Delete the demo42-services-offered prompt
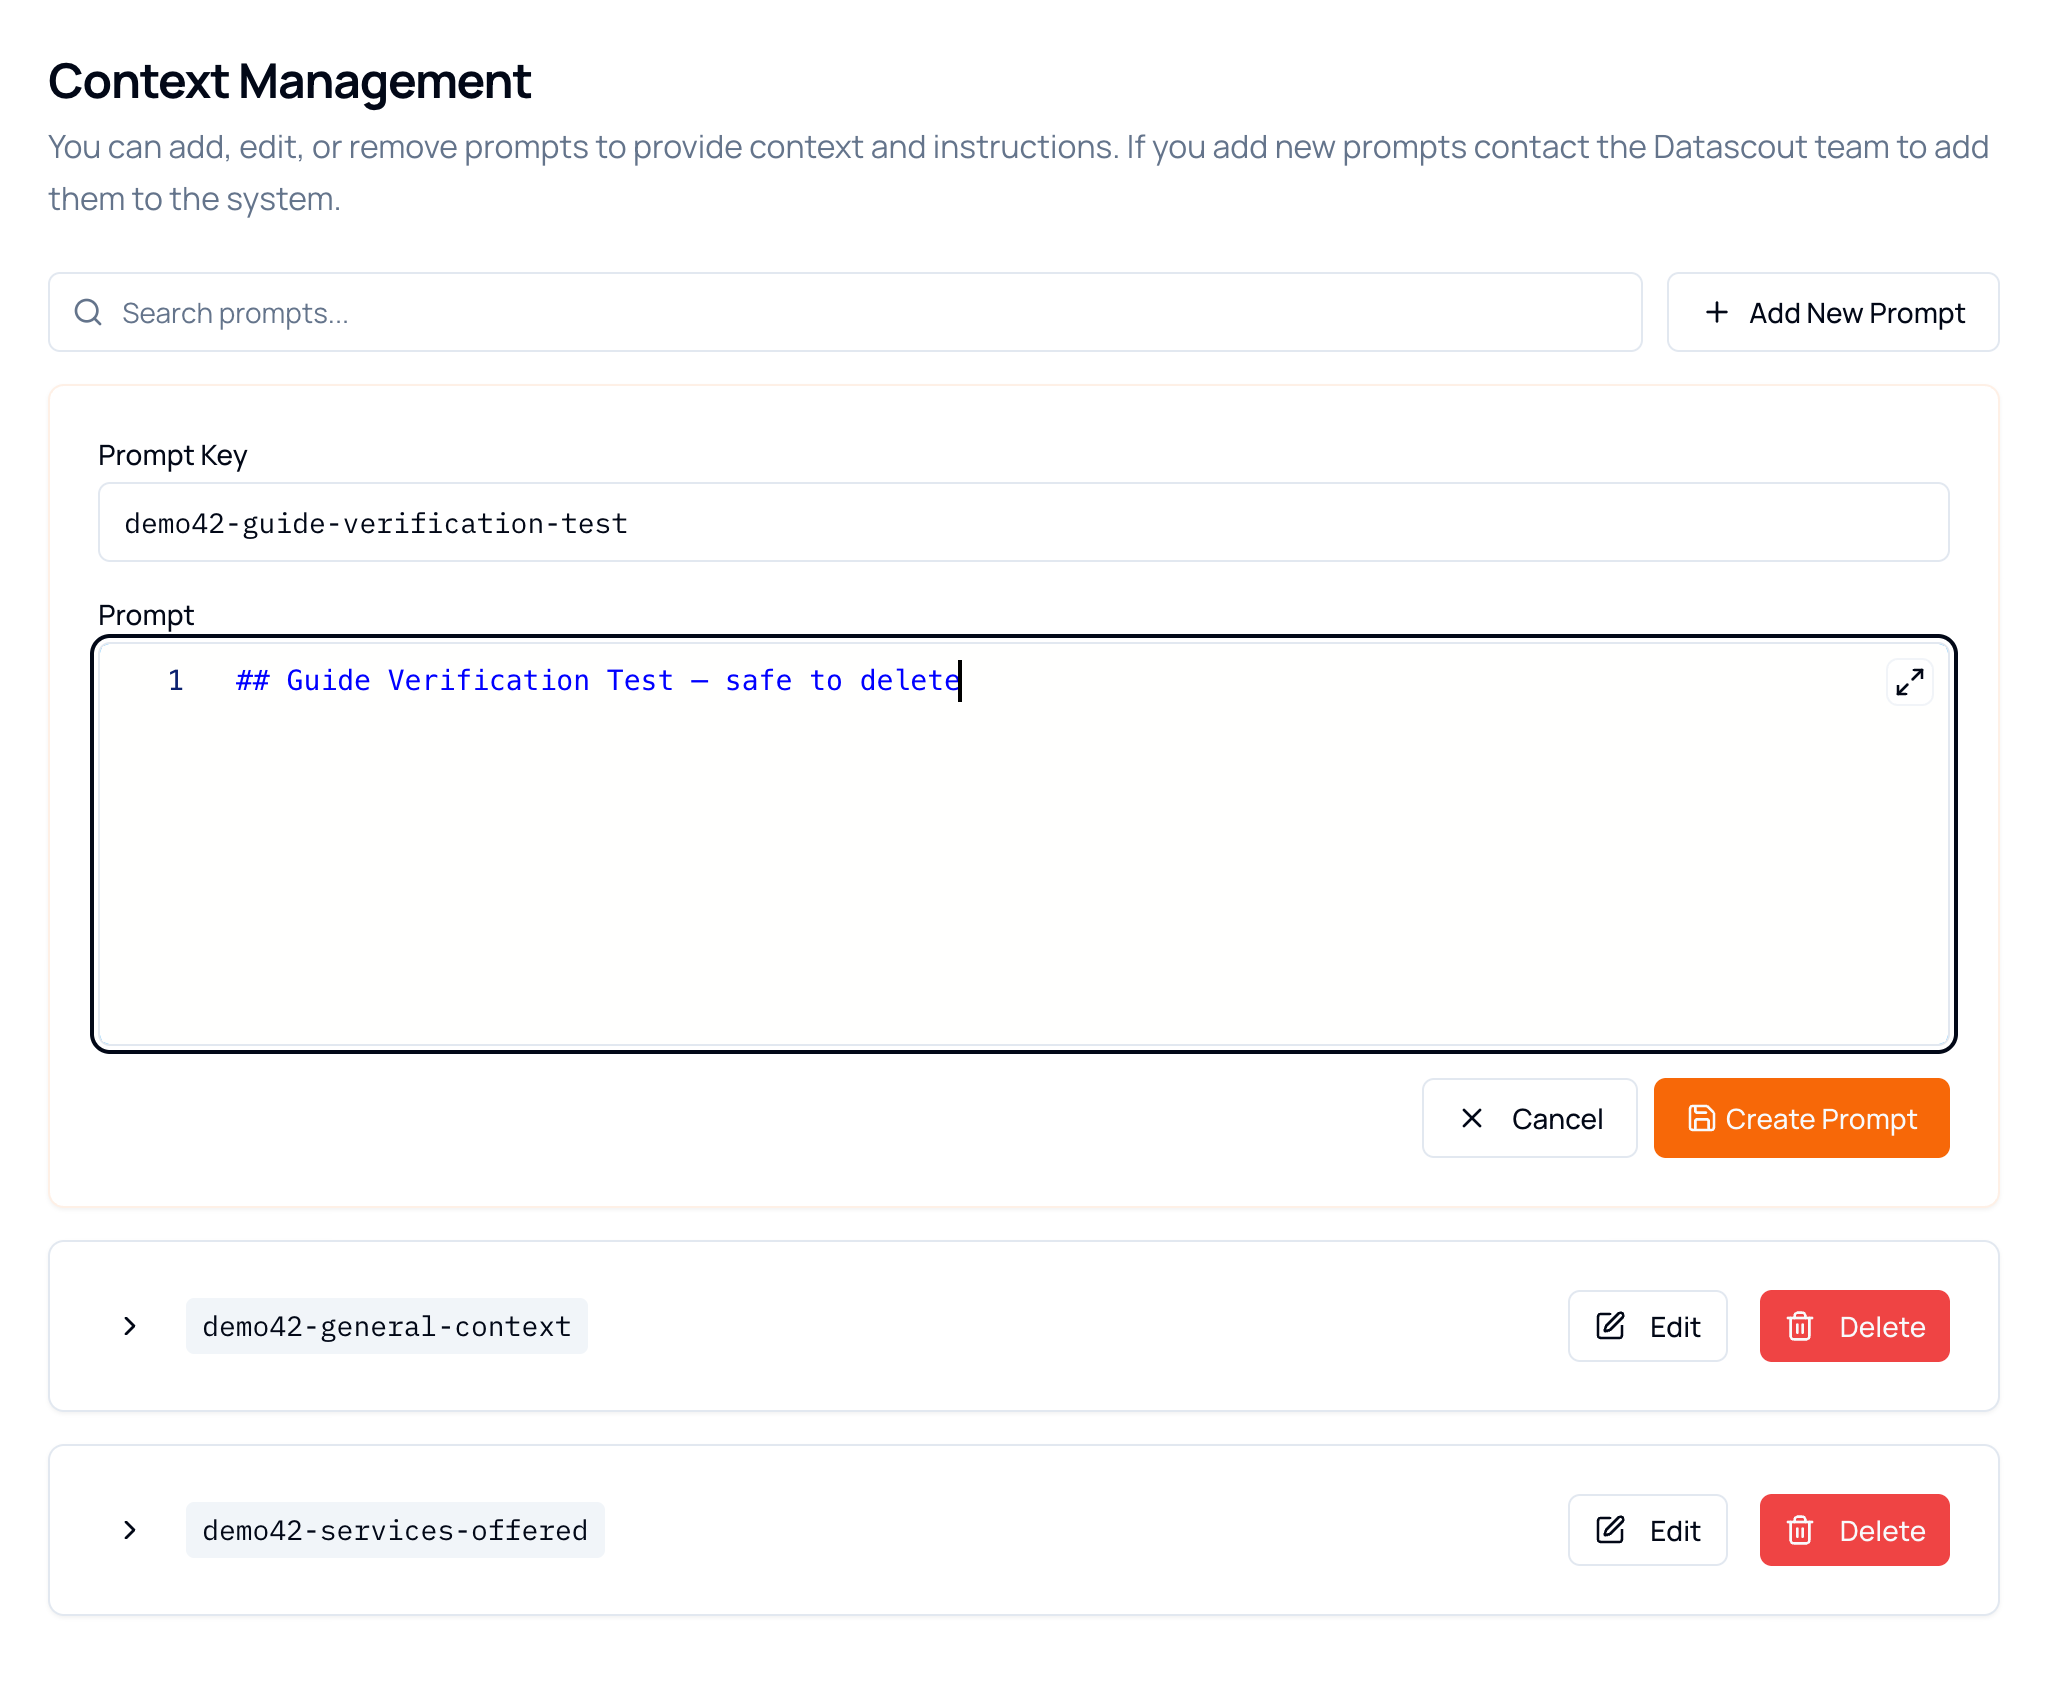The image size is (2049, 1696). pyautogui.click(x=1854, y=1530)
